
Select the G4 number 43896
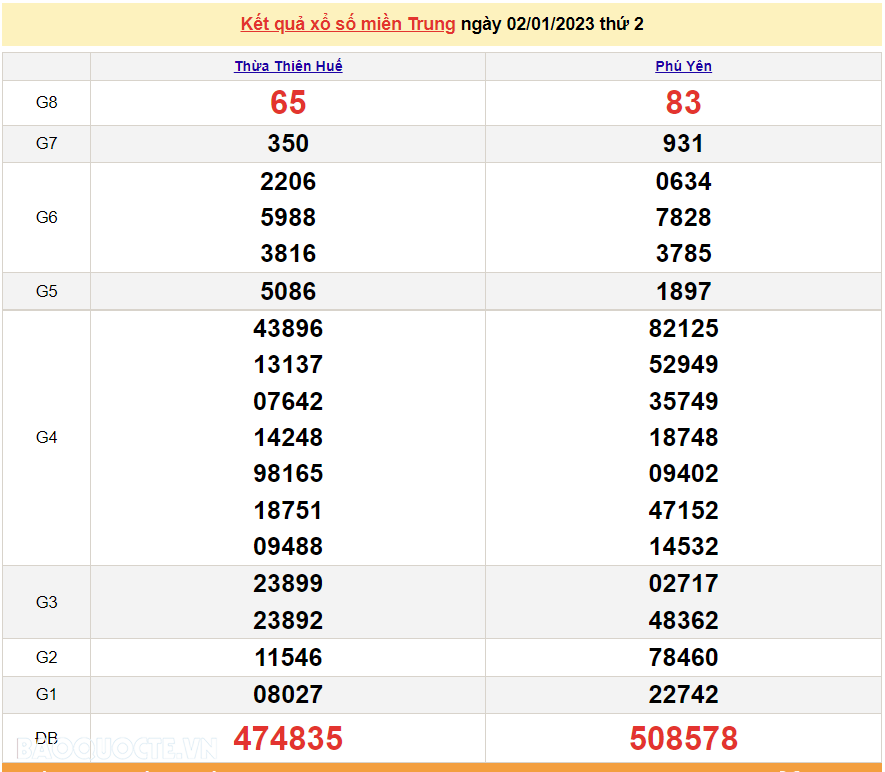click(287, 328)
